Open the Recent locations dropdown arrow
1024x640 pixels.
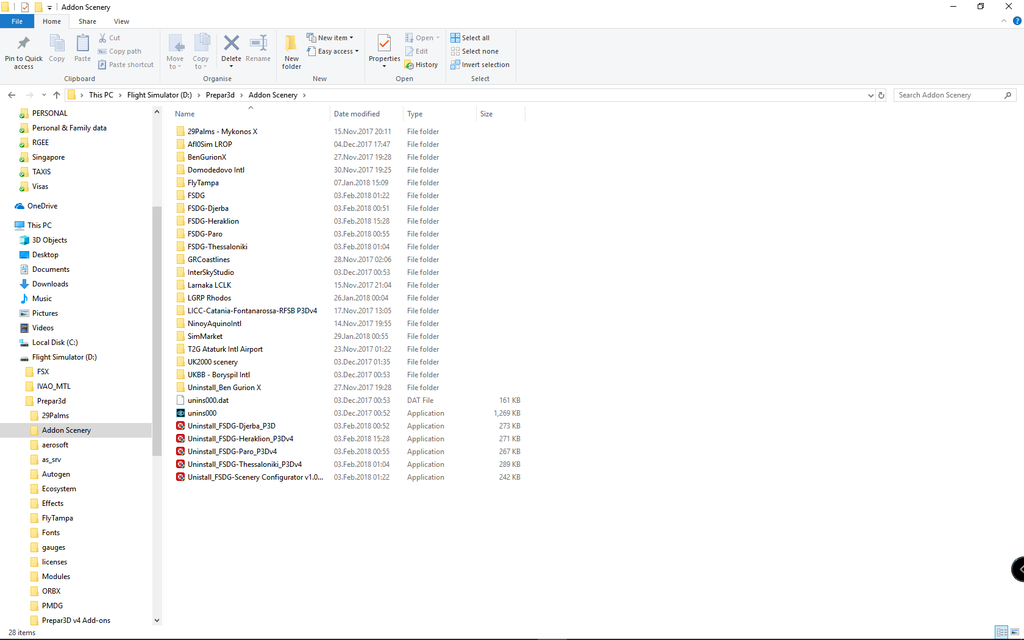44,95
